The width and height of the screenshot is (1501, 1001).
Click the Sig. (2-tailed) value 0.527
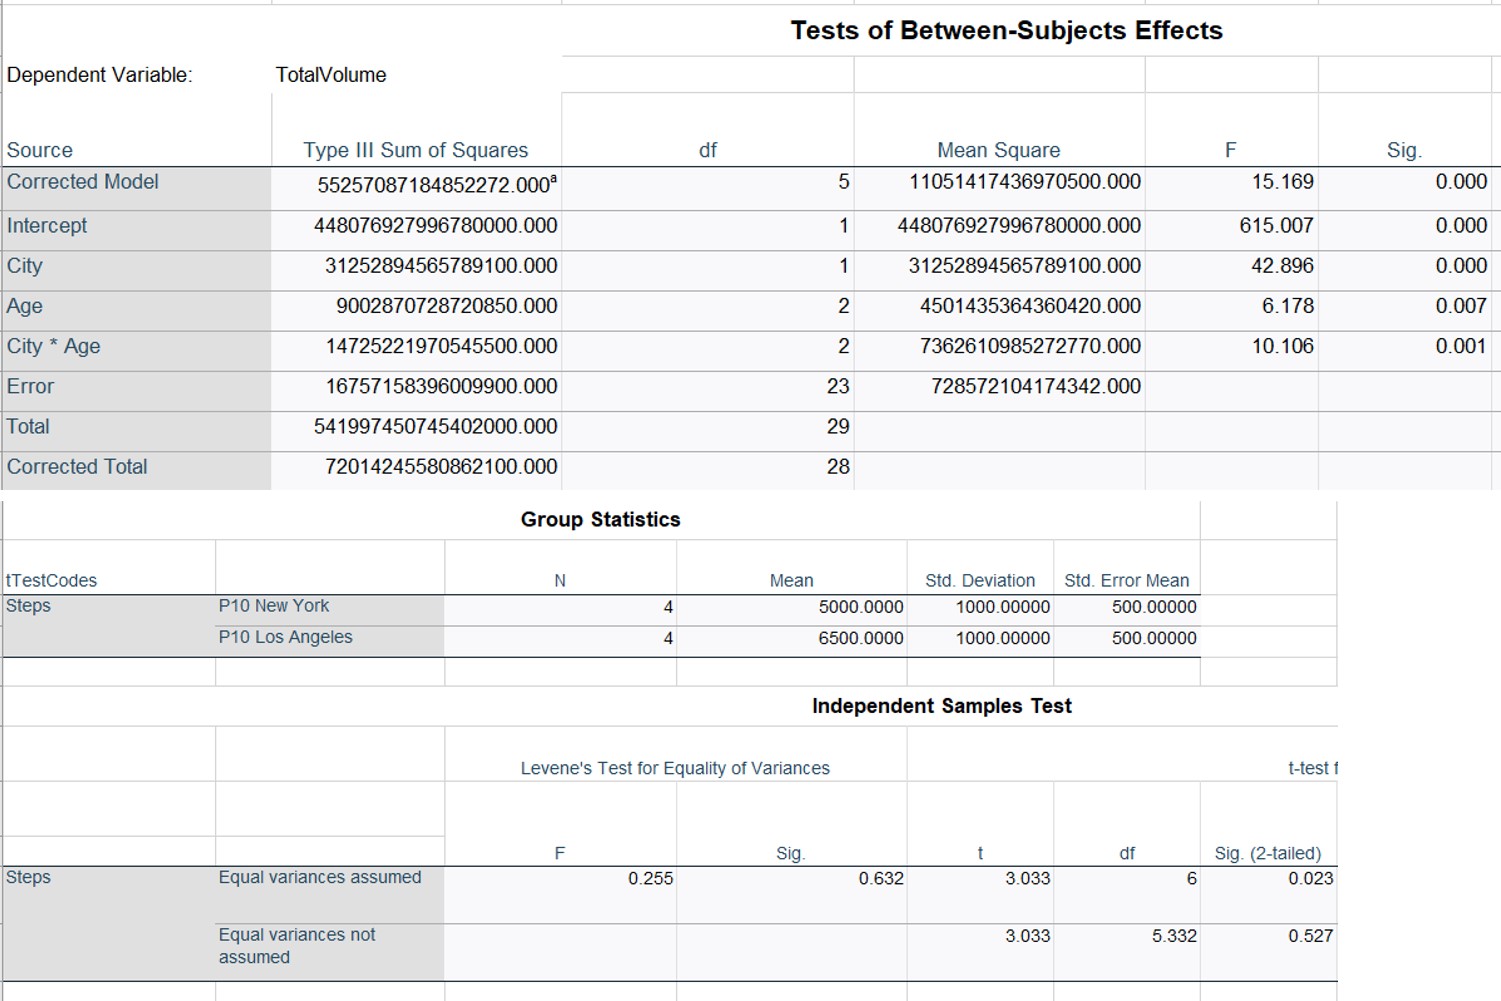coord(1310,936)
